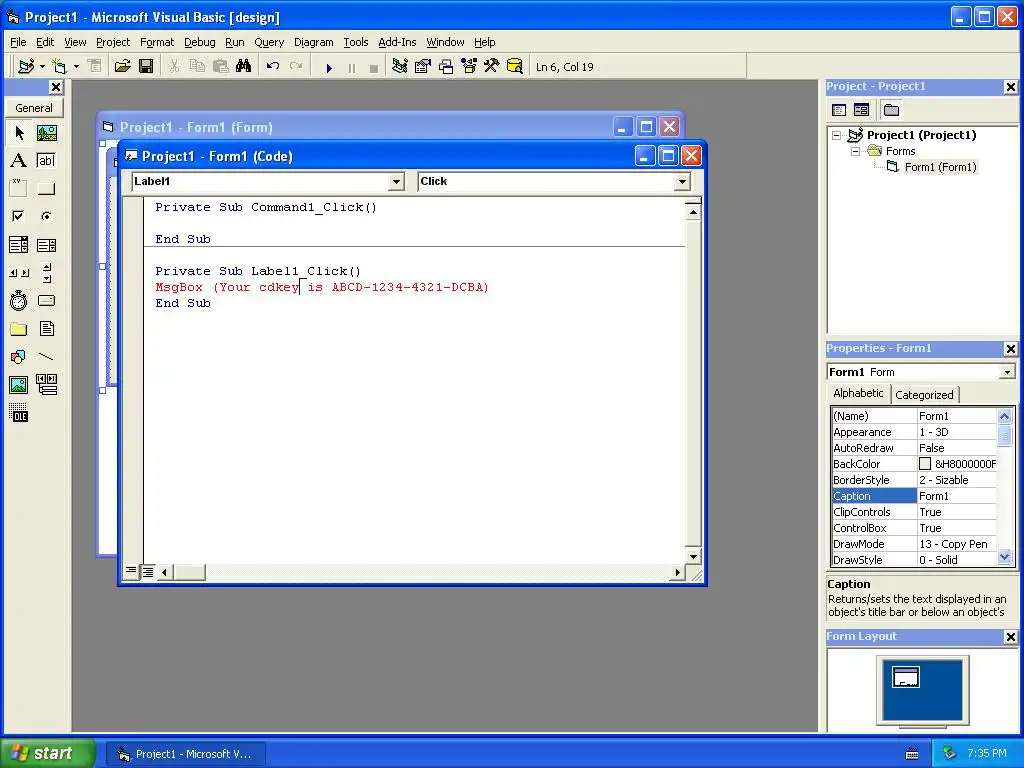Image resolution: width=1024 pixels, height=768 pixels.
Task: Collapse the Forms folder node
Action: pos(855,152)
